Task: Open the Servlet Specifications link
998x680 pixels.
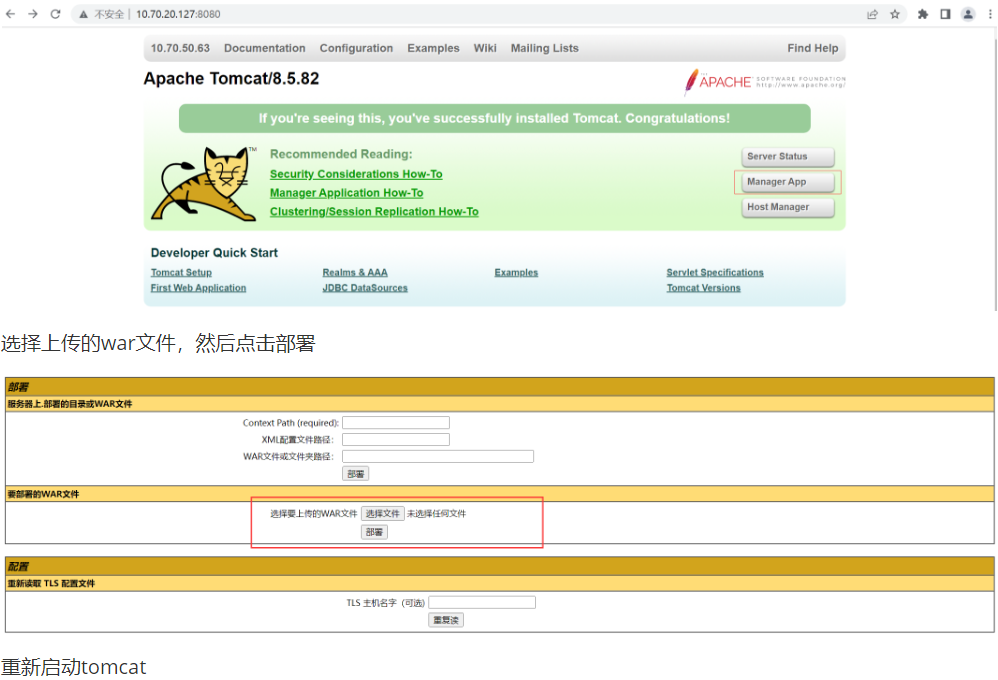Action: (715, 273)
